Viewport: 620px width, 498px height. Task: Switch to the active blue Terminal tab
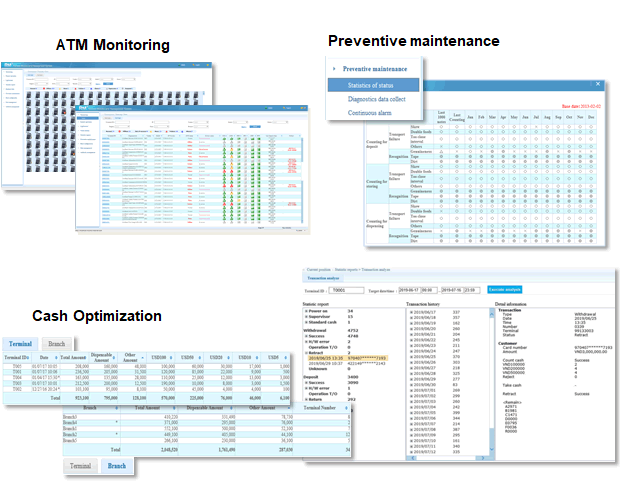point(20,344)
